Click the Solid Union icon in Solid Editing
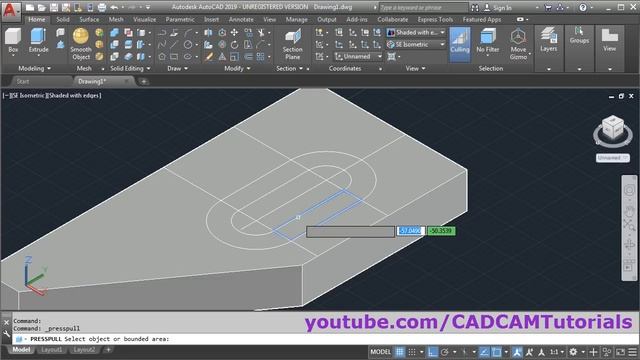The image size is (640, 360). click(x=114, y=33)
